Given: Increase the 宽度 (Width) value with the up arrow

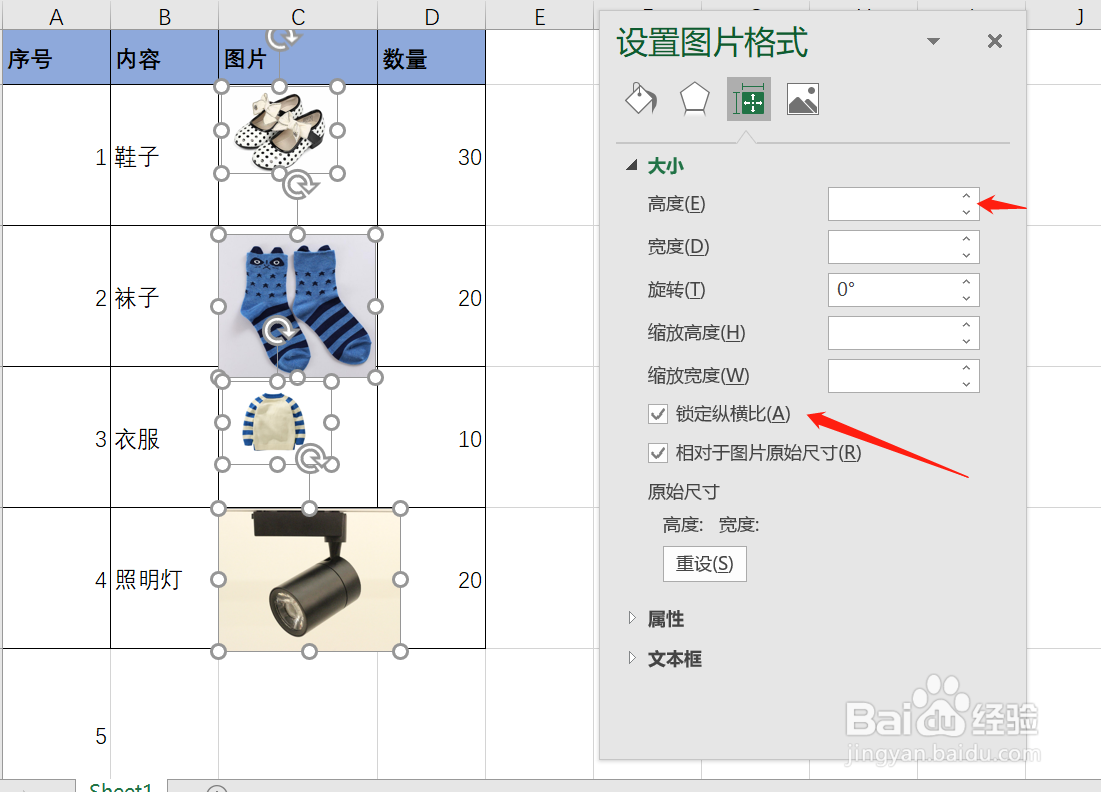Looking at the screenshot, I should click(x=967, y=239).
